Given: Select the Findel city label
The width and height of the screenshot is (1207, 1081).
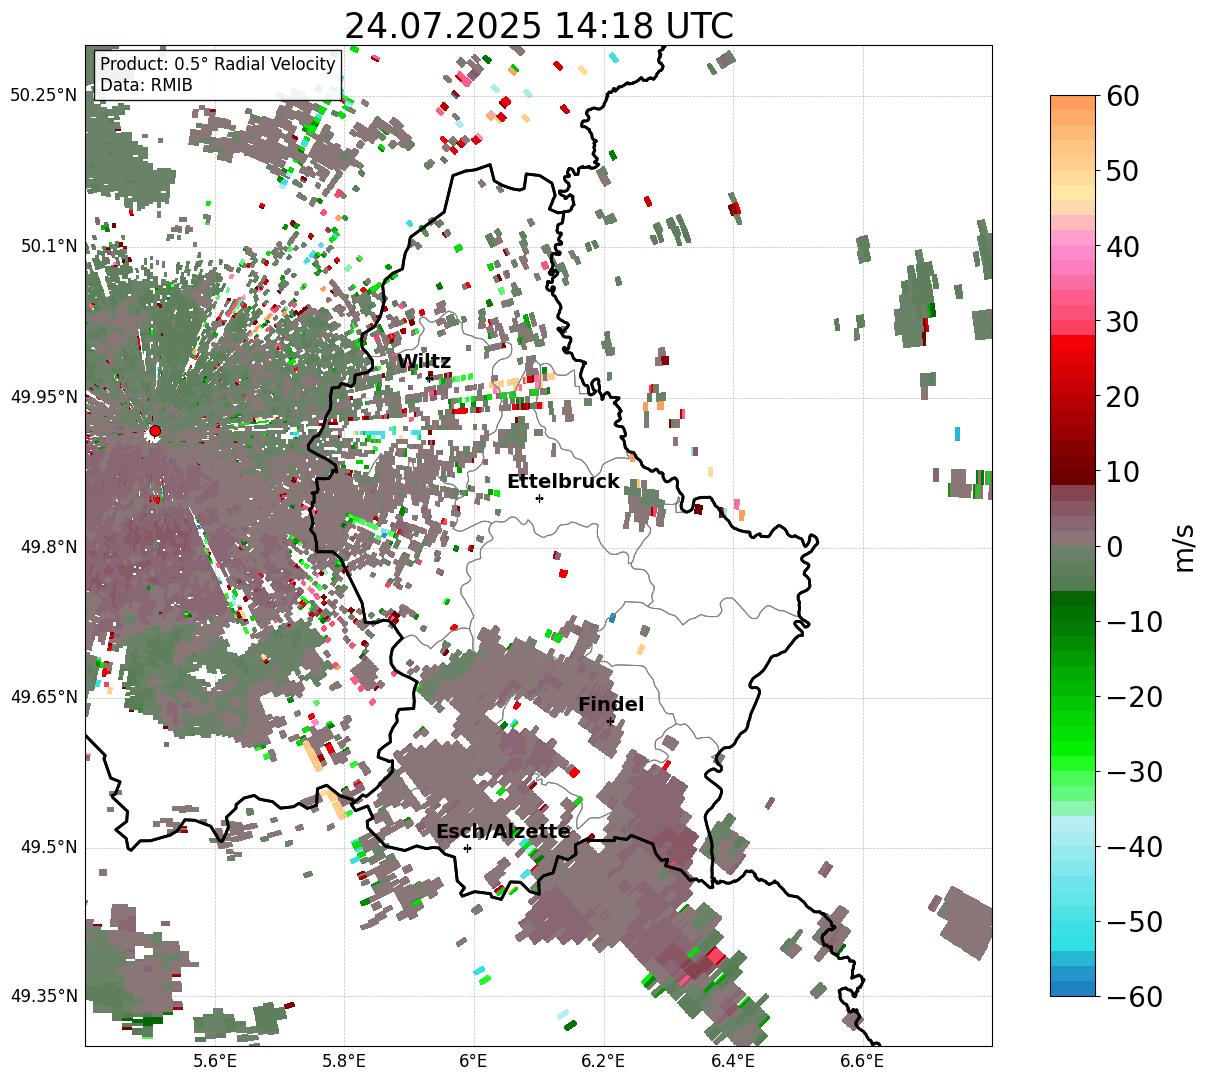Looking at the screenshot, I should [611, 705].
